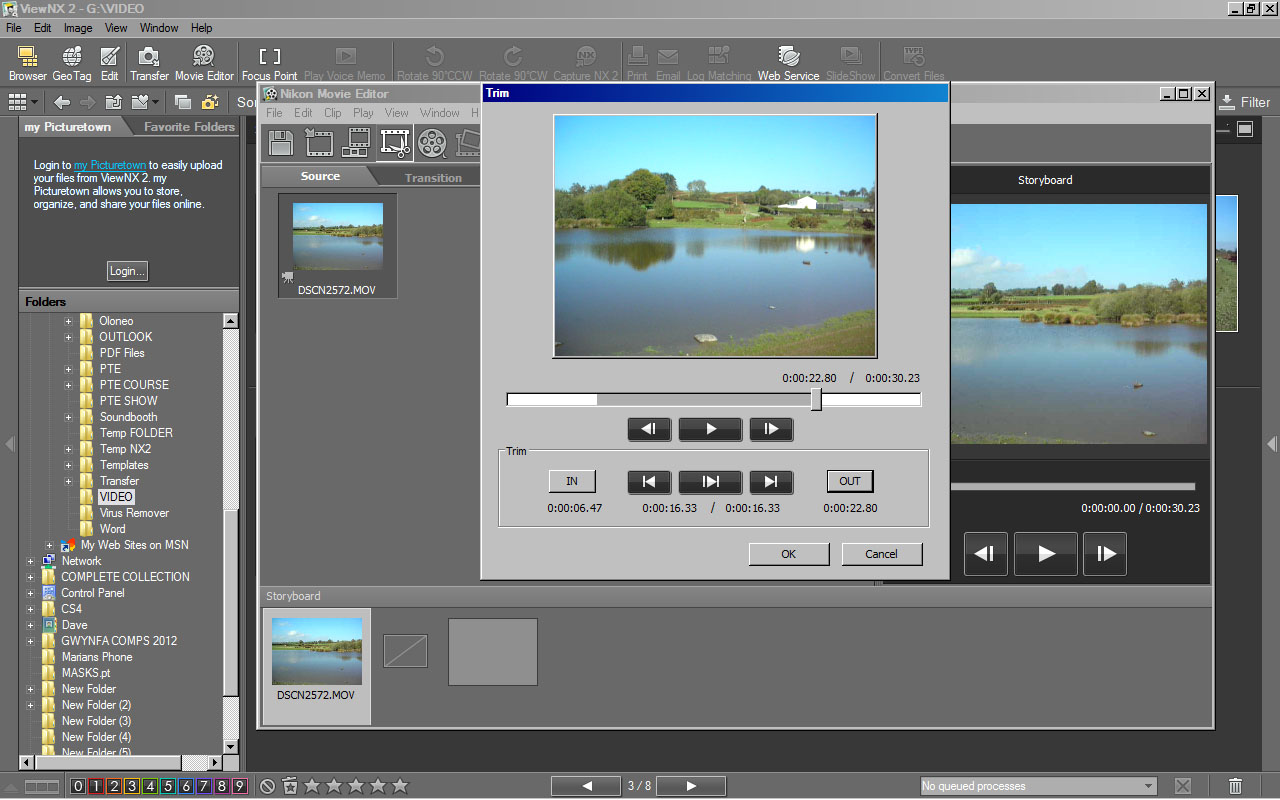Launch Movie Editor from ViewNX toolbar
The width and height of the screenshot is (1280, 800).
[x=204, y=63]
